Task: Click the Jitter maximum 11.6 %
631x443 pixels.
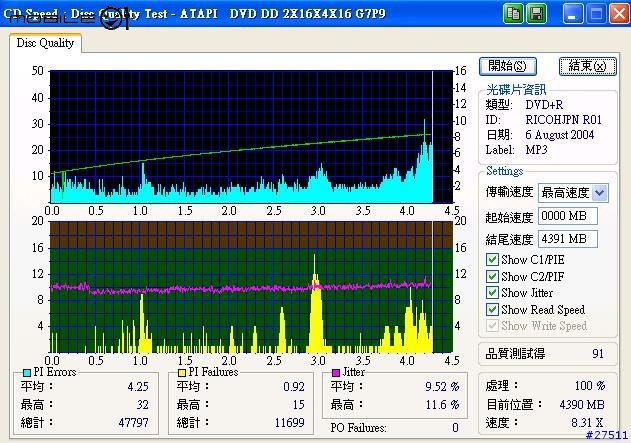Action: (x=442, y=405)
